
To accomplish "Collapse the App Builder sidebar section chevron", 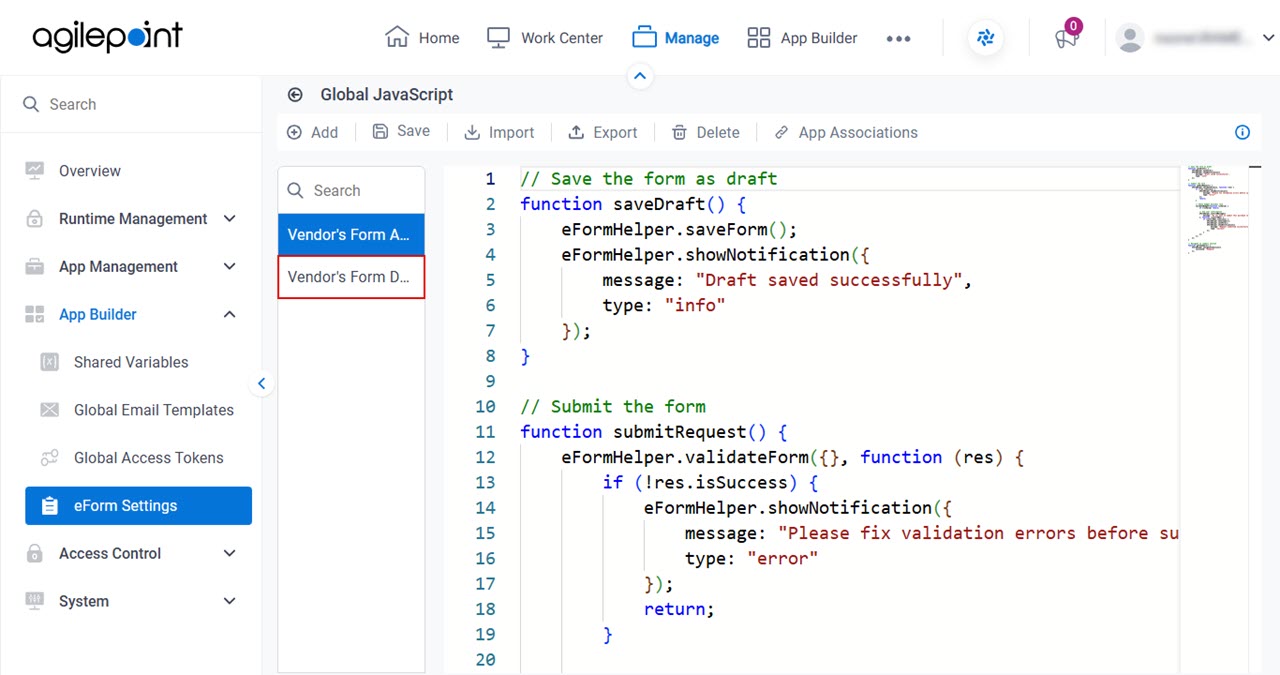I will (x=229, y=315).
